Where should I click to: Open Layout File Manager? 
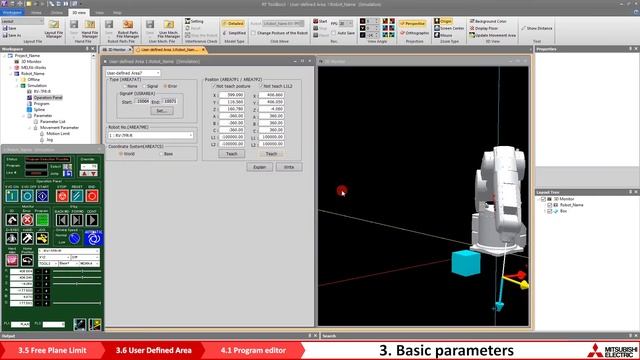point(54,29)
